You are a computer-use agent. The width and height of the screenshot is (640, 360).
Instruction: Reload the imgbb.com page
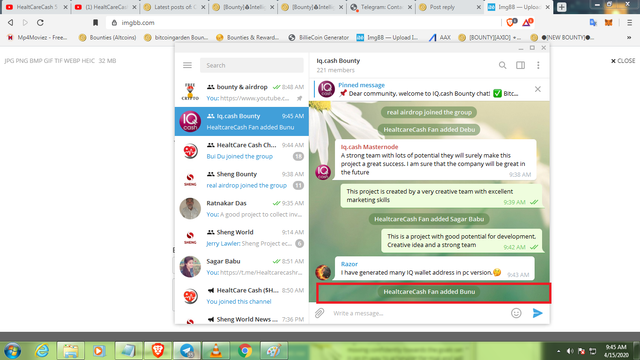coord(40,22)
